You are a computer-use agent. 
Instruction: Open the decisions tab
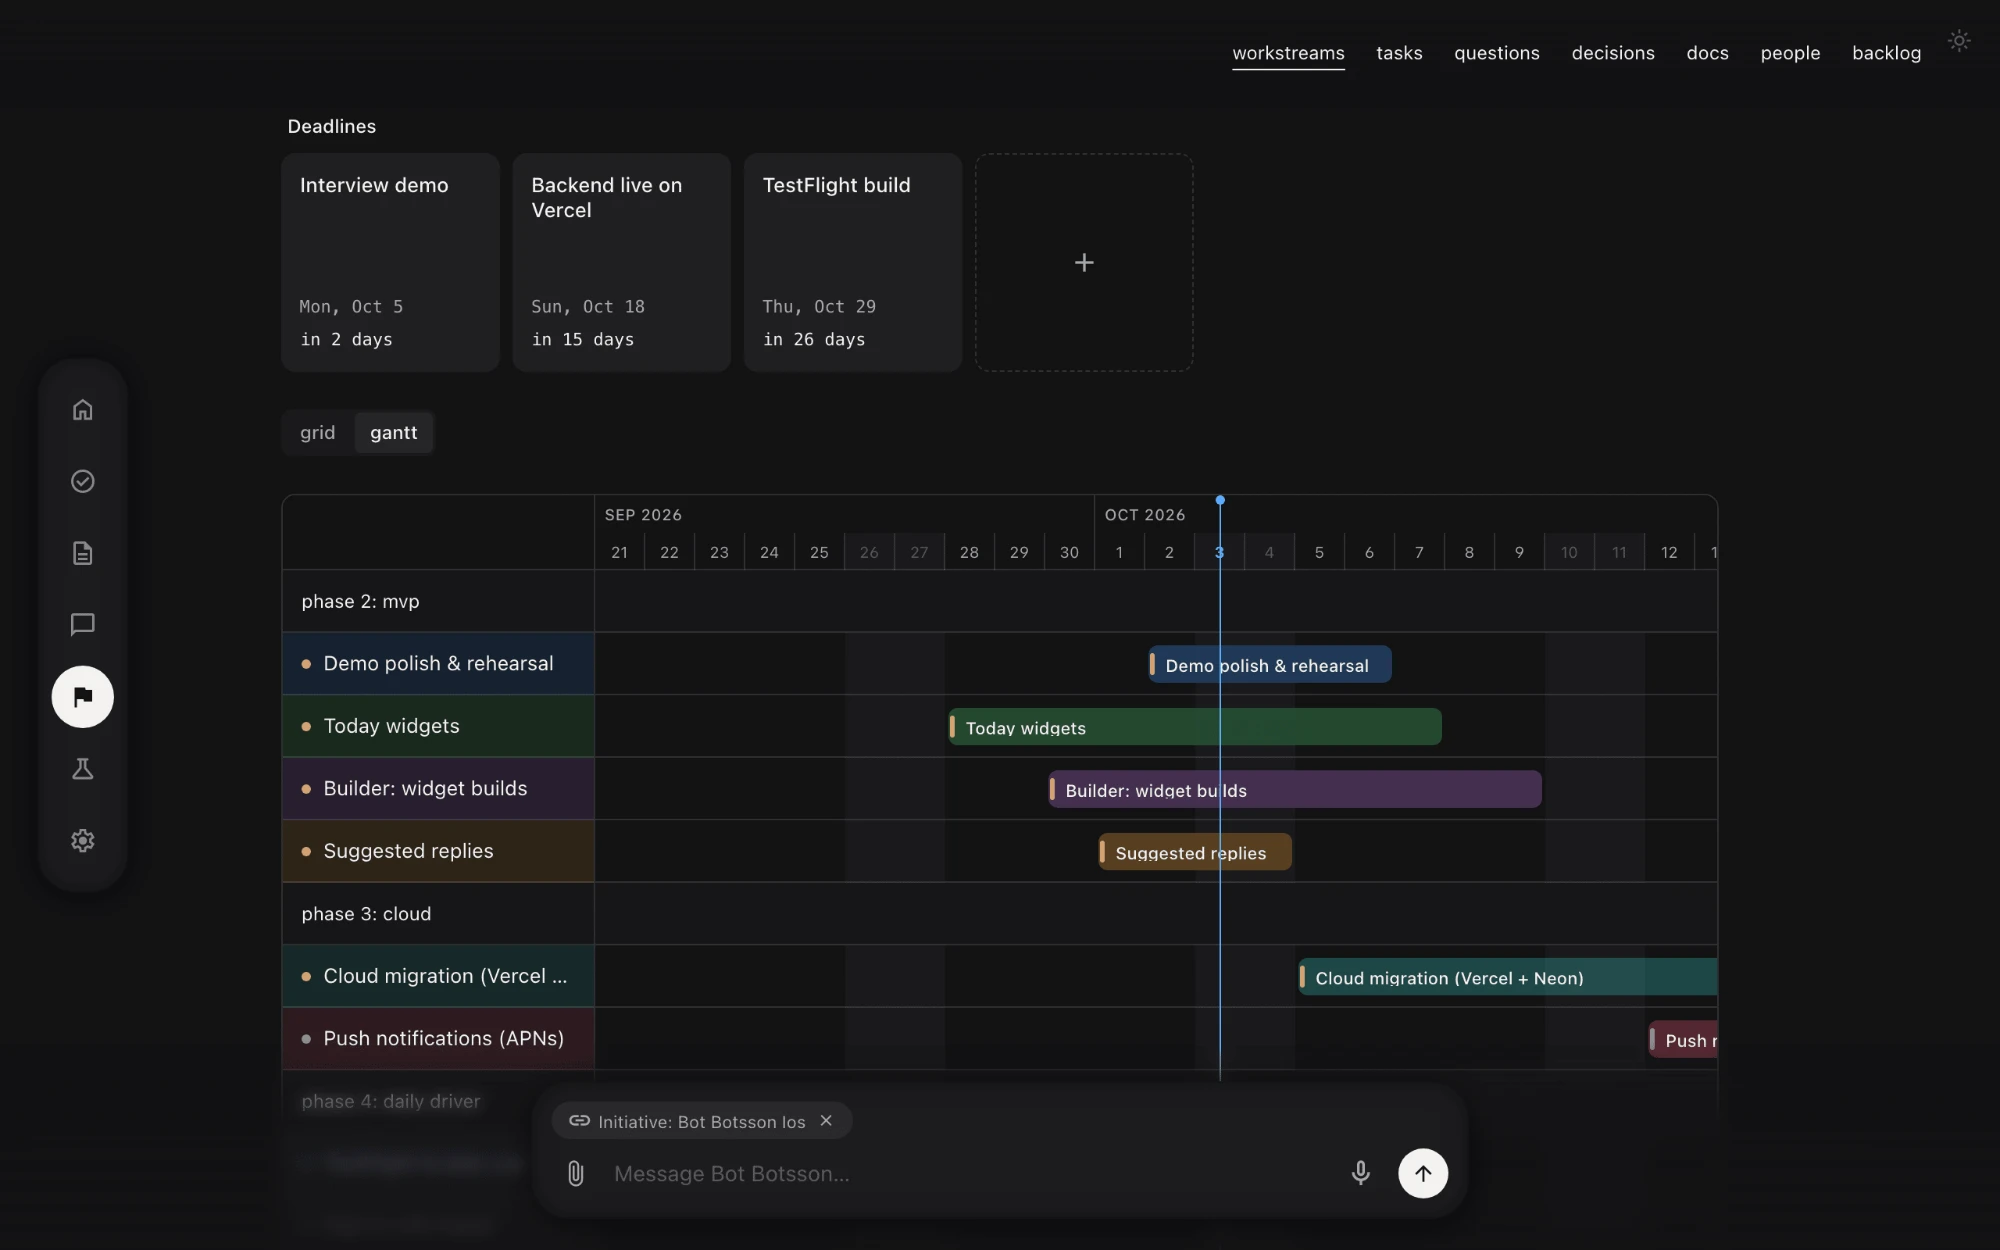point(1613,53)
